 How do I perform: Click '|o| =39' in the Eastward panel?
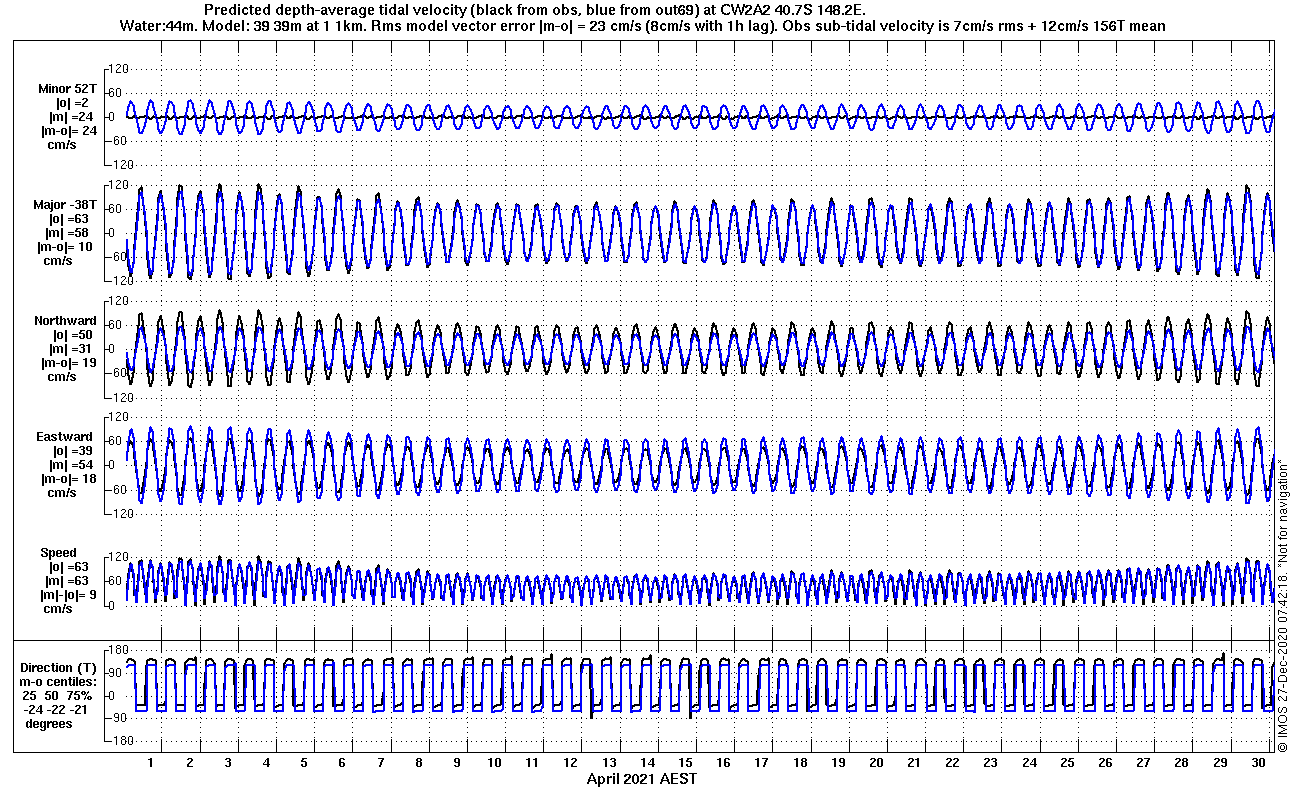coord(71,451)
